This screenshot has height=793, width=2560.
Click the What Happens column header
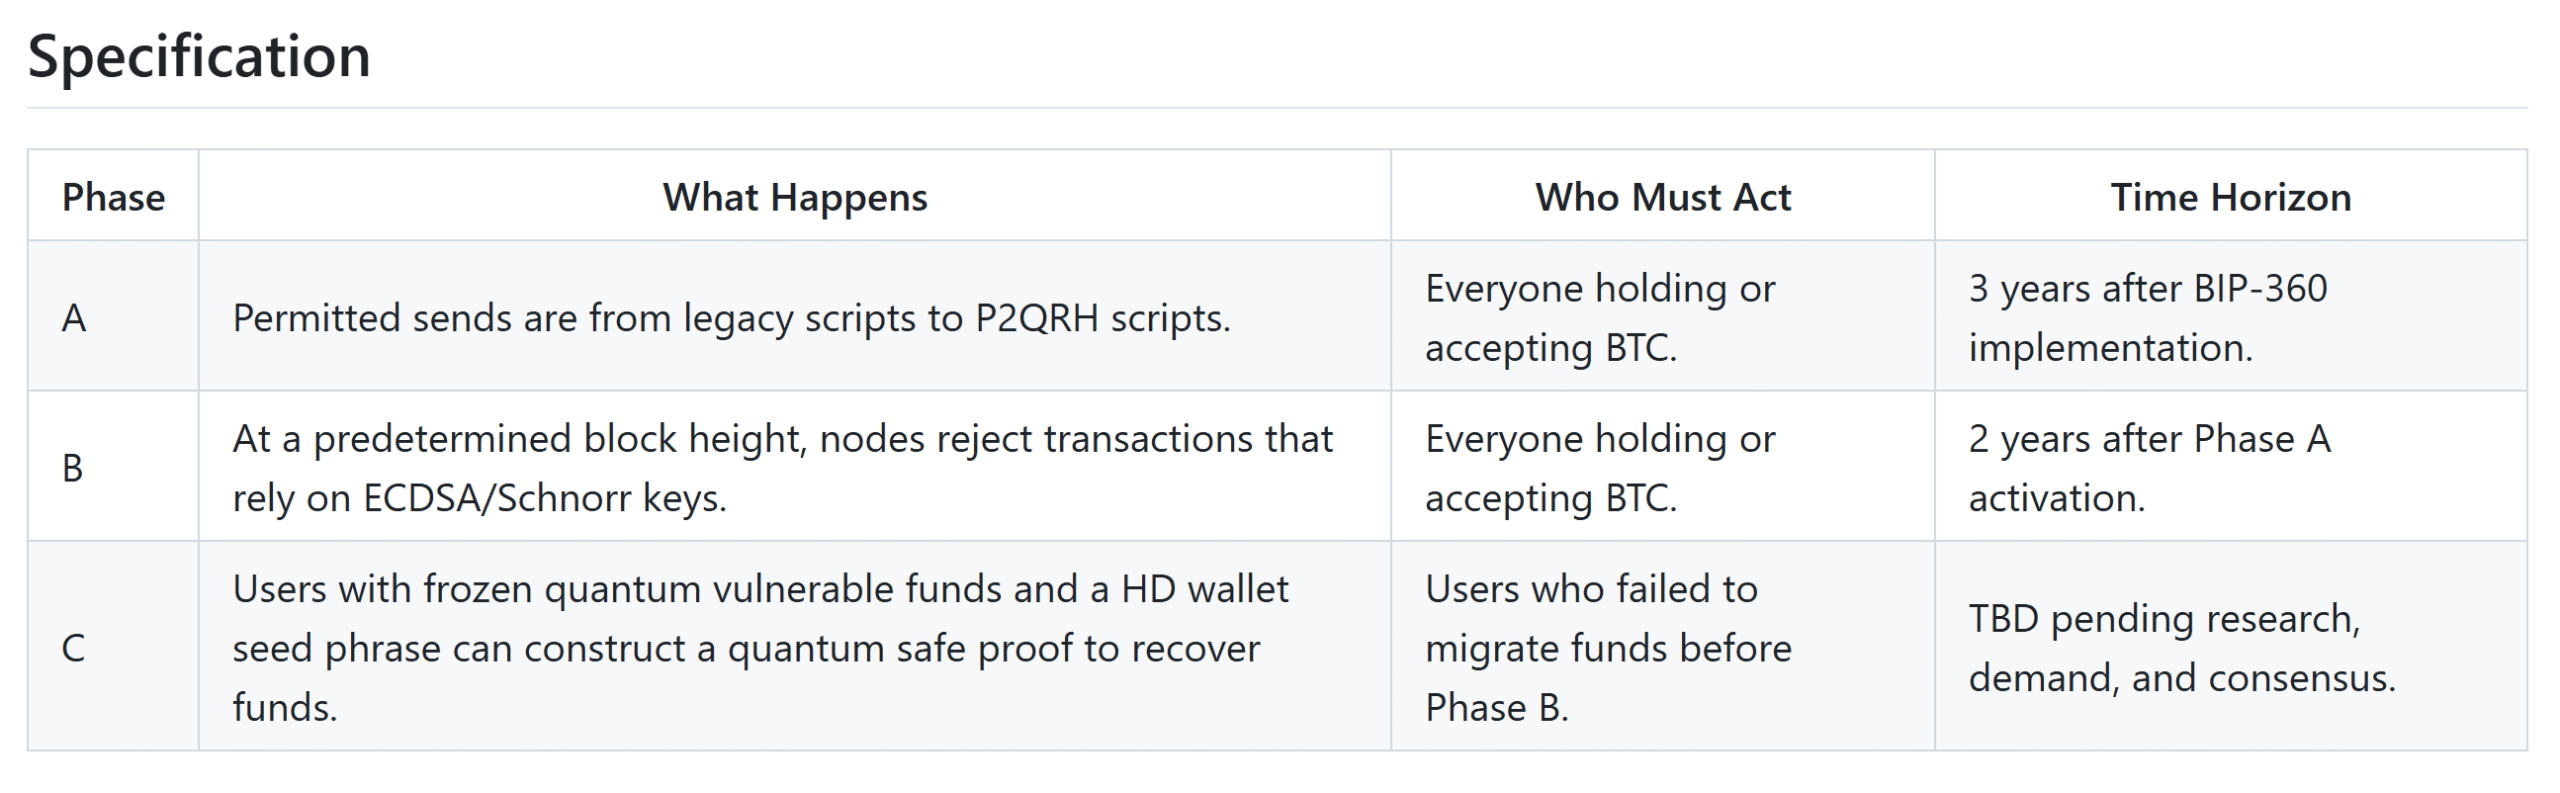(795, 197)
